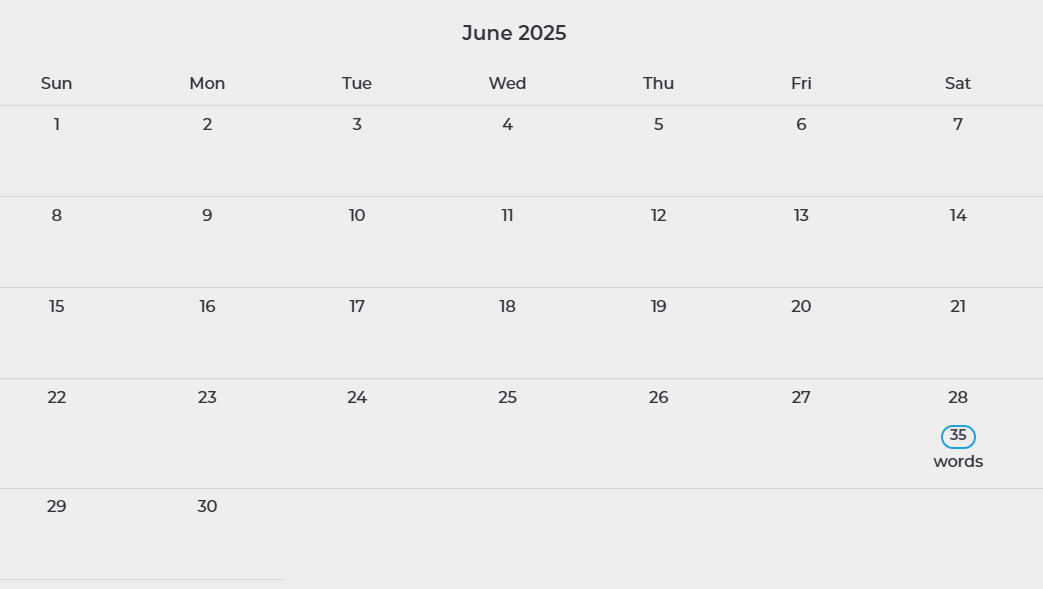Click the June 2025 month title
This screenshot has width=1043, height=589.
click(514, 33)
